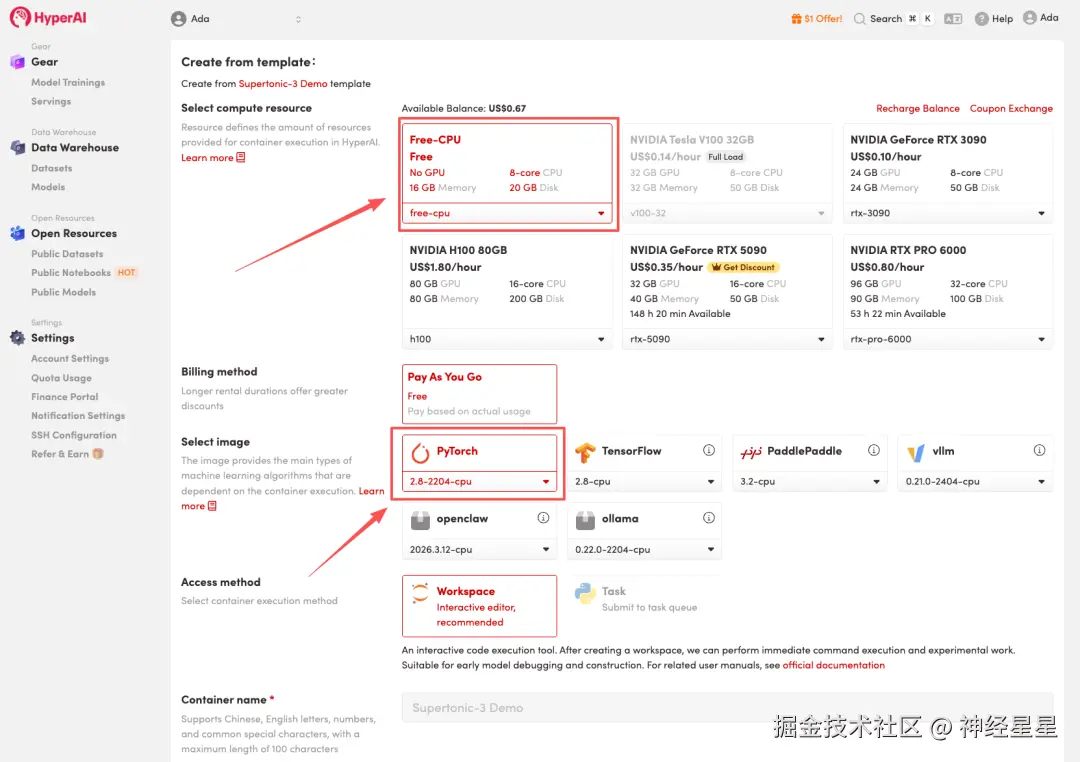Open the PaddlePaddle image info icon
This screenshot has height=762, width=1080.
pyautogui.click(x=874, y=450)
